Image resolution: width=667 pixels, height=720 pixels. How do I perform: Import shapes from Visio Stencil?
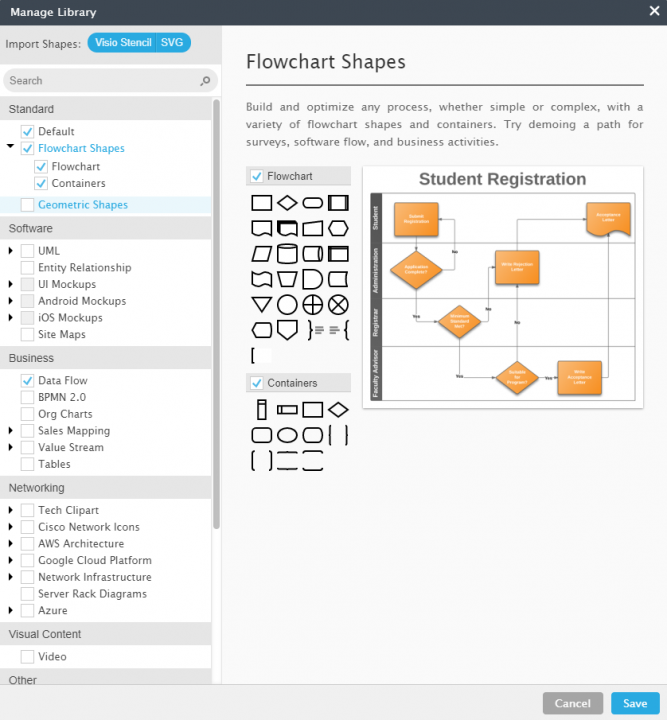coord(122,43)
